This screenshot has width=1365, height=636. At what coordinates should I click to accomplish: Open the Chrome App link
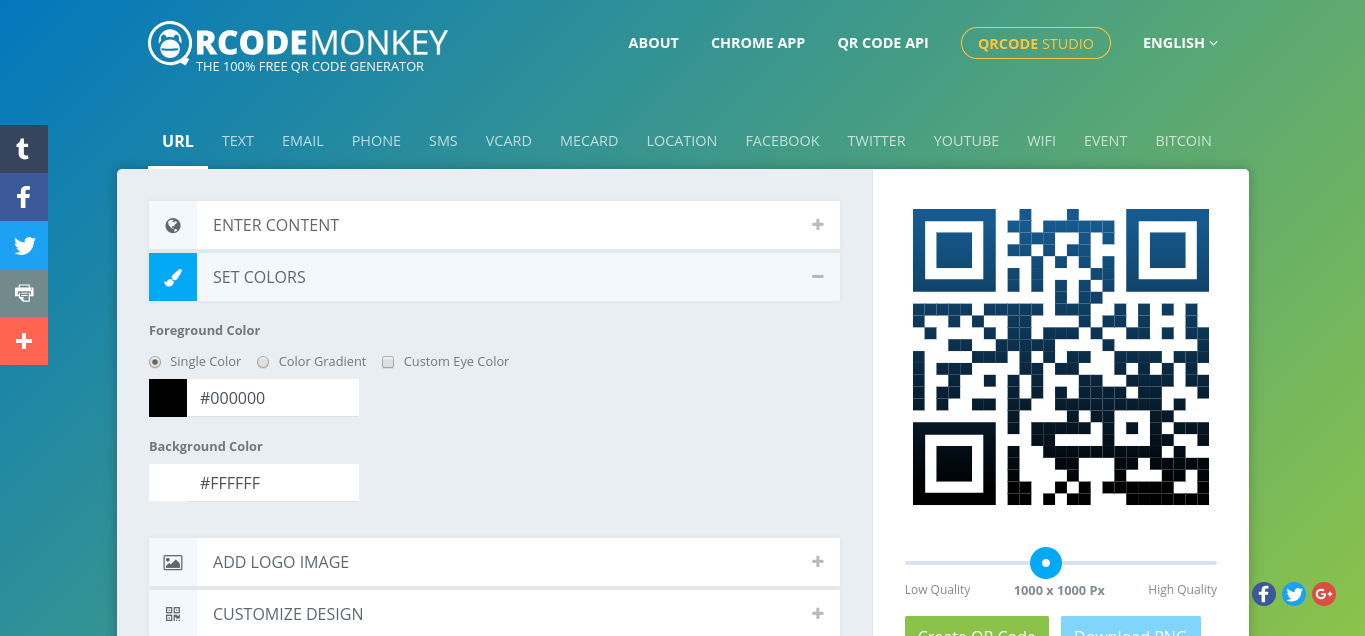[x=758, y=43]
